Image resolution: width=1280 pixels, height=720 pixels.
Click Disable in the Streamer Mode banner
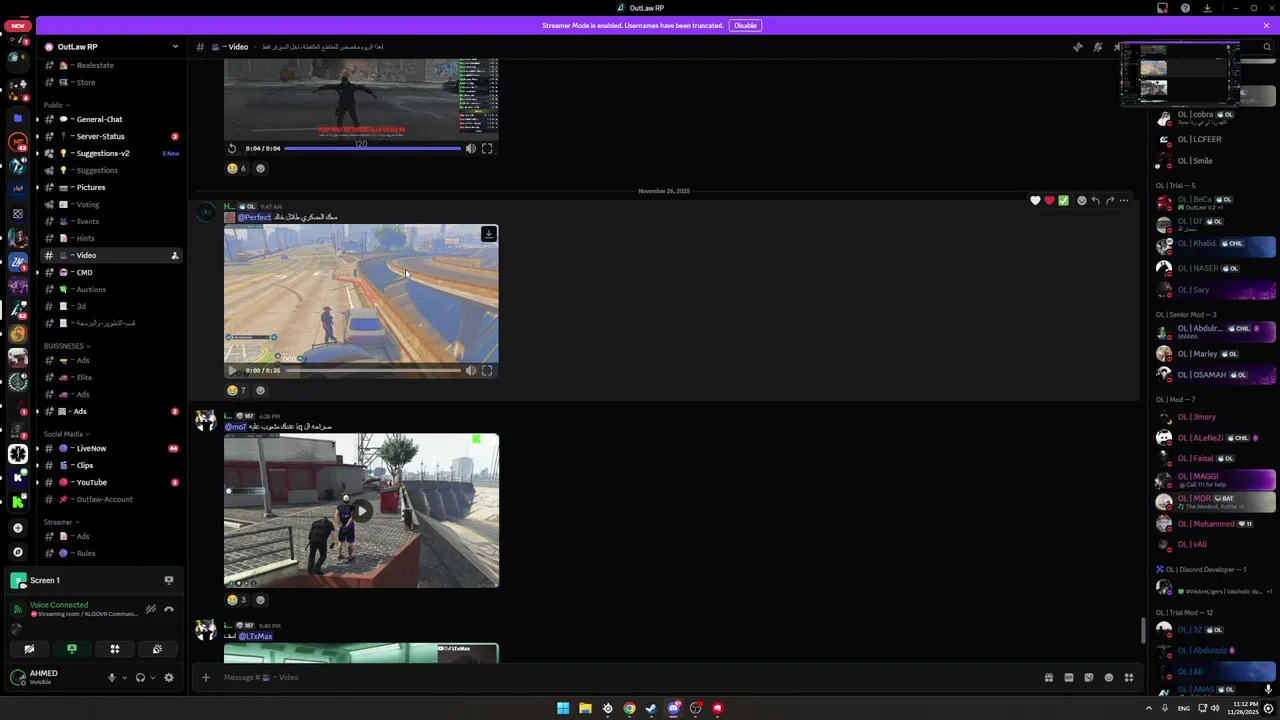pyautogui.click(x=745, y=25)
